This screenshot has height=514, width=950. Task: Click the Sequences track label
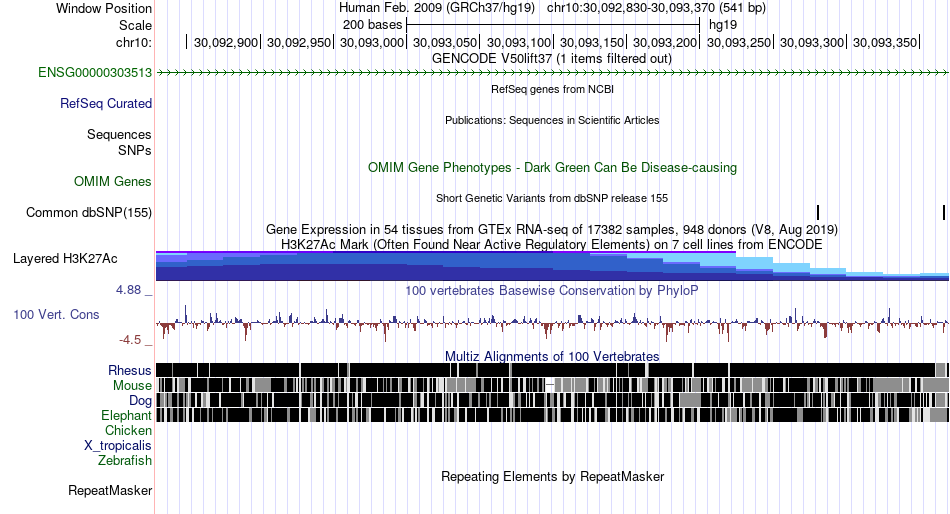[x=119, y=135]
